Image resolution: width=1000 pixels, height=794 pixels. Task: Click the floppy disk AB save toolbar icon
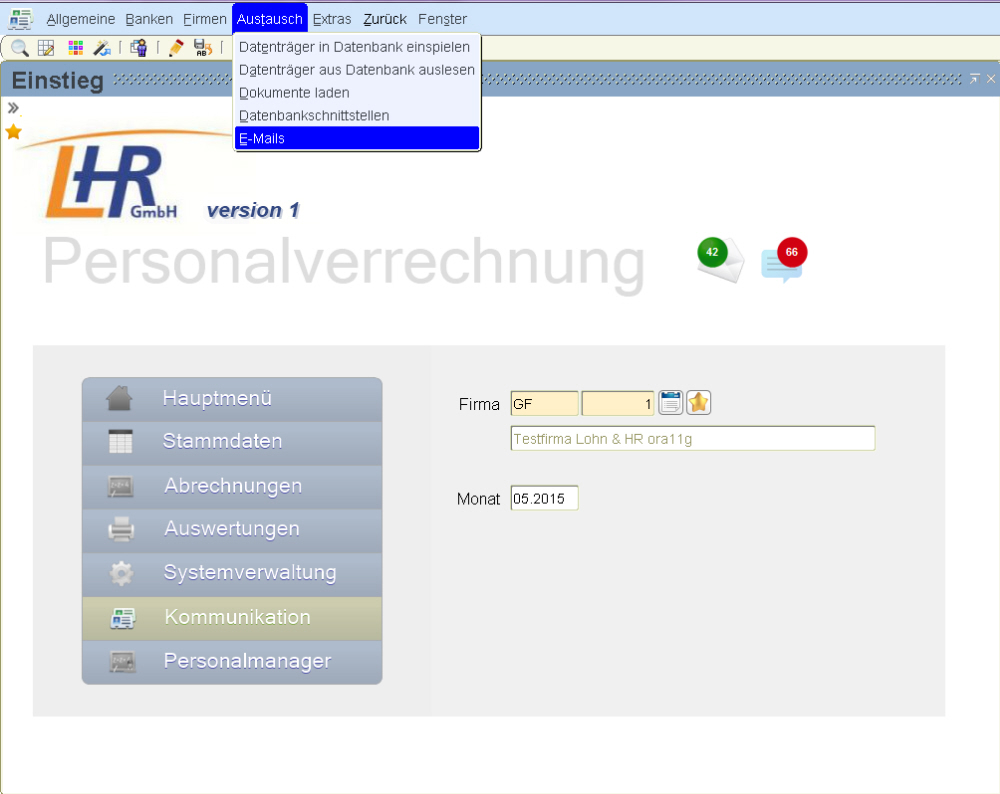click(202, 48)
